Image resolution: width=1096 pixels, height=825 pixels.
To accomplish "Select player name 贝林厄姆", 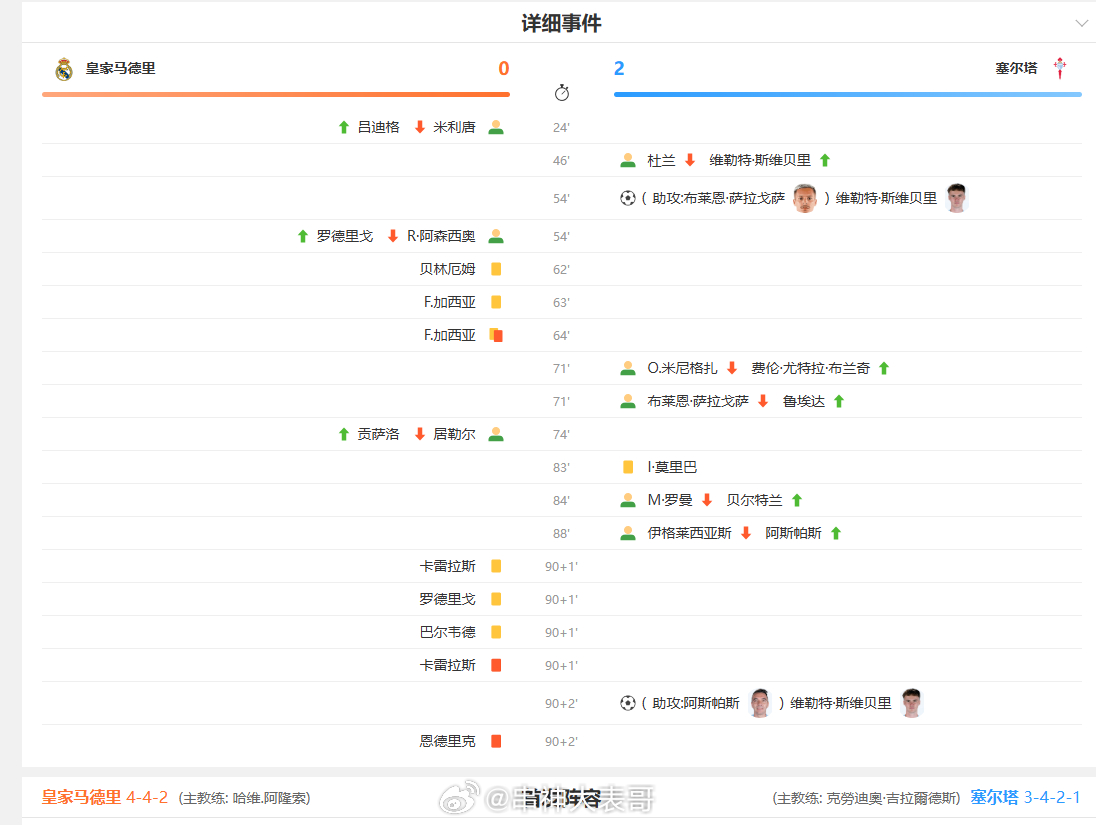I will [x=447, y=269].
